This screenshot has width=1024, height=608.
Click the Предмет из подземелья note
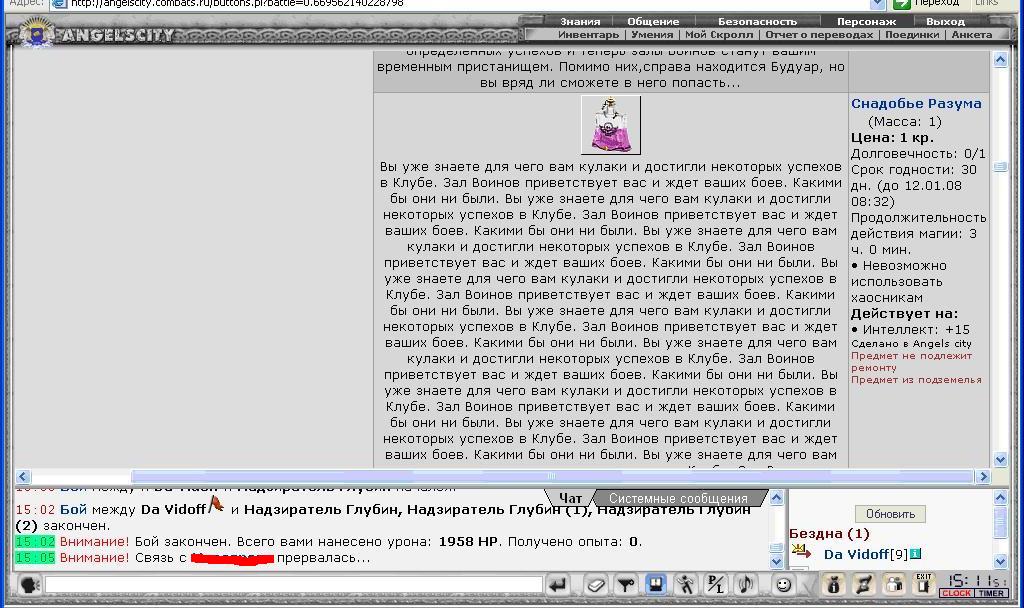pos(916,379)
